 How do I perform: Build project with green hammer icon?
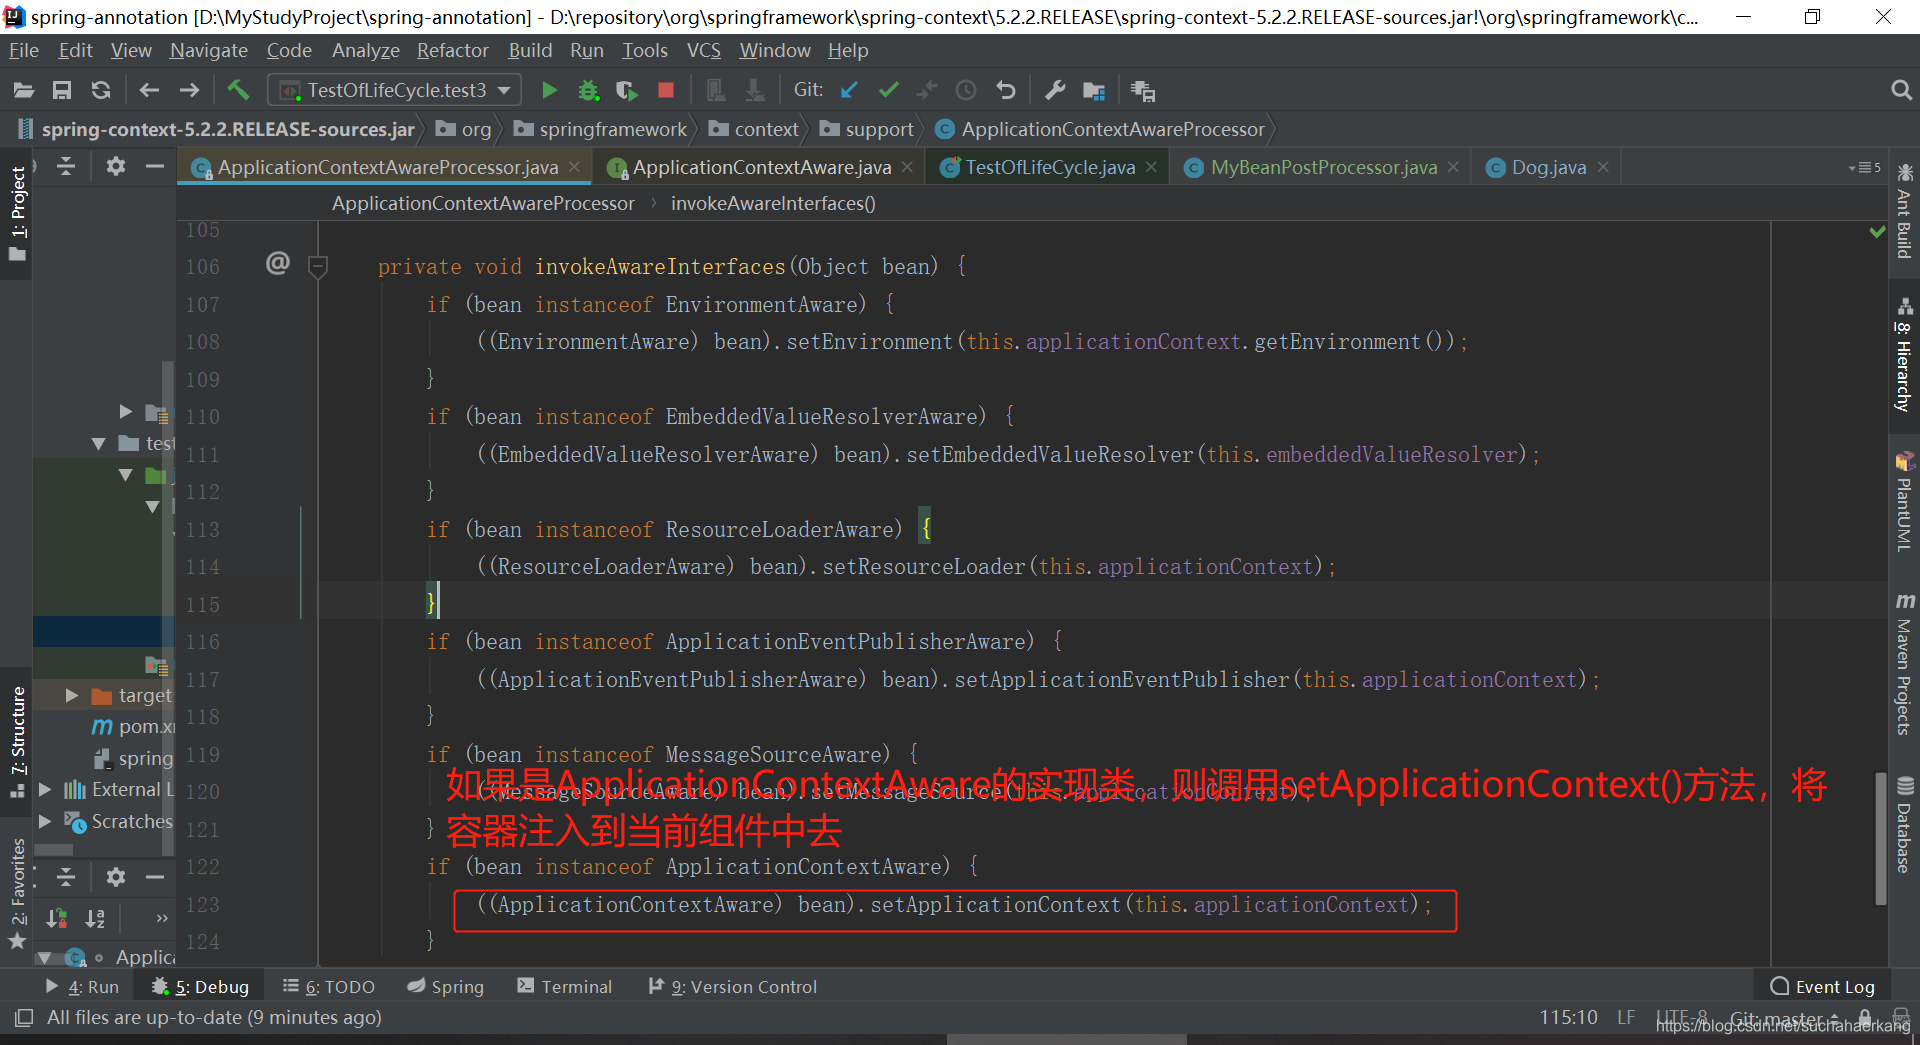point(238,90)
